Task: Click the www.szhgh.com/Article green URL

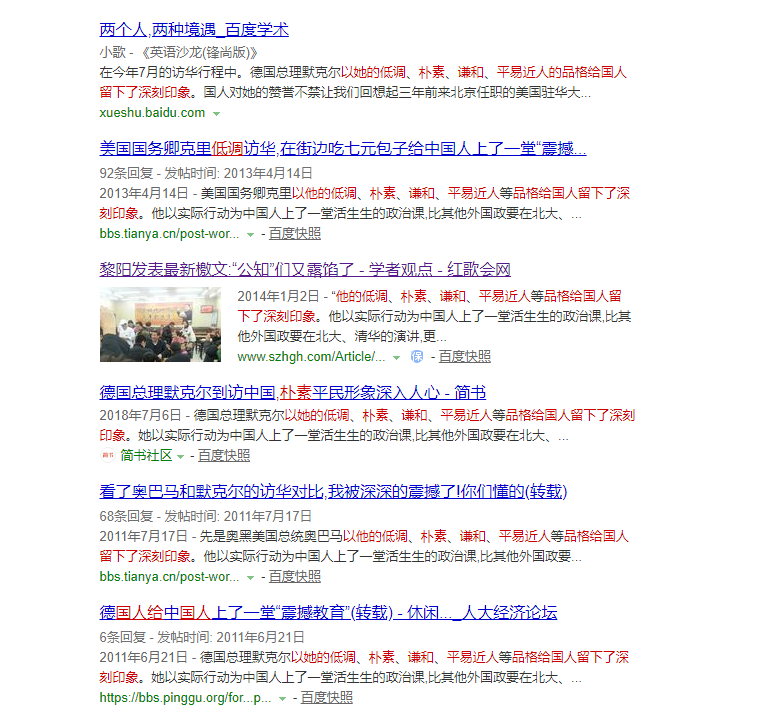Action: point(312,357)
